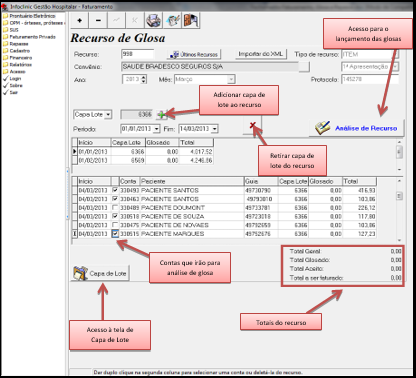Click the Infoclinic application icon in title bar

4,6
